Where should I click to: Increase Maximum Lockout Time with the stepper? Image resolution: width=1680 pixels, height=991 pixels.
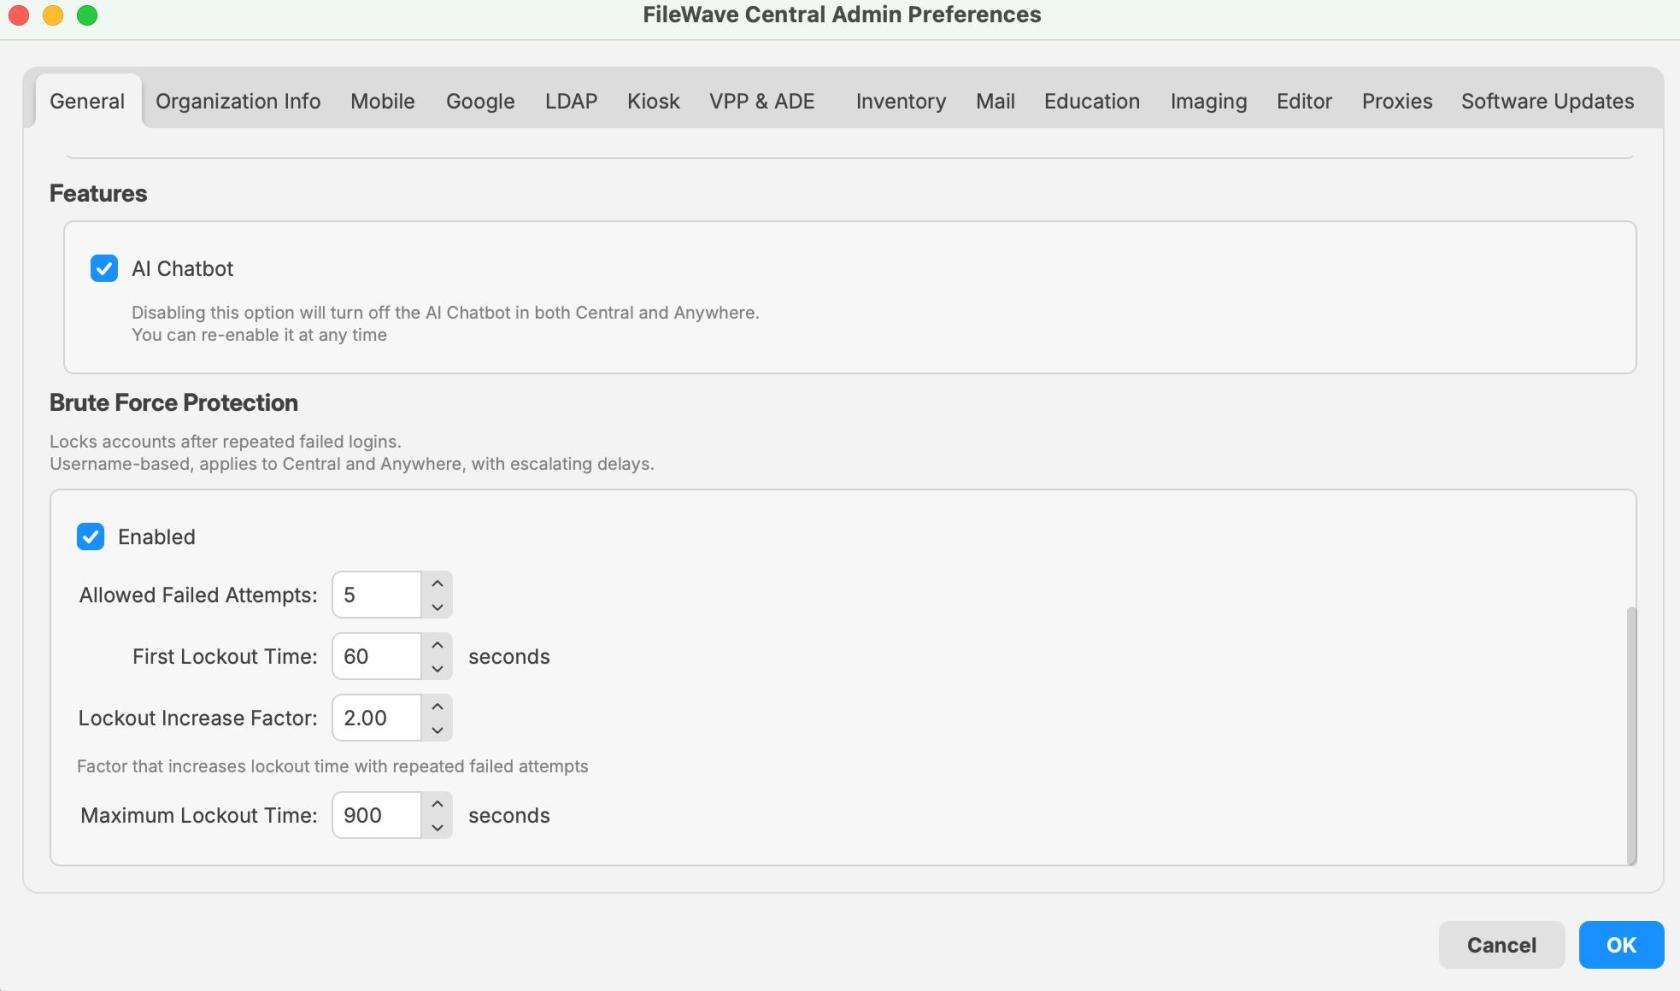click(x=437, y=802)
